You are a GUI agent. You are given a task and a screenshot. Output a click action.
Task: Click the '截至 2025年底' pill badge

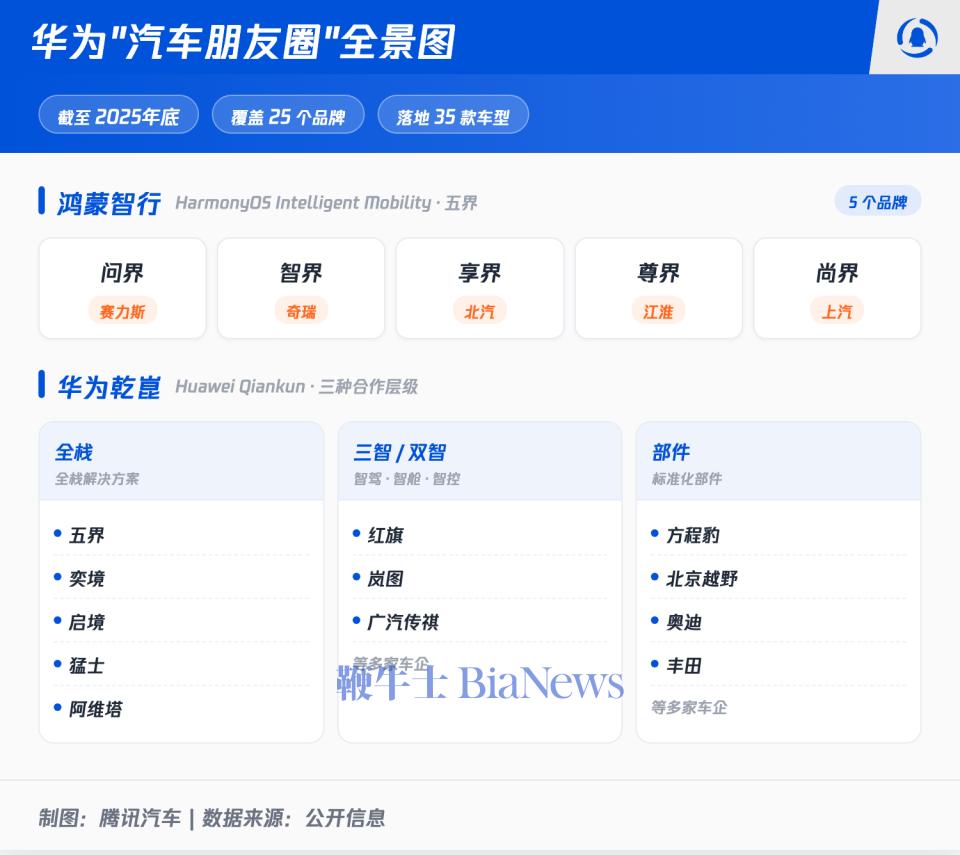[x=118, y=115]
